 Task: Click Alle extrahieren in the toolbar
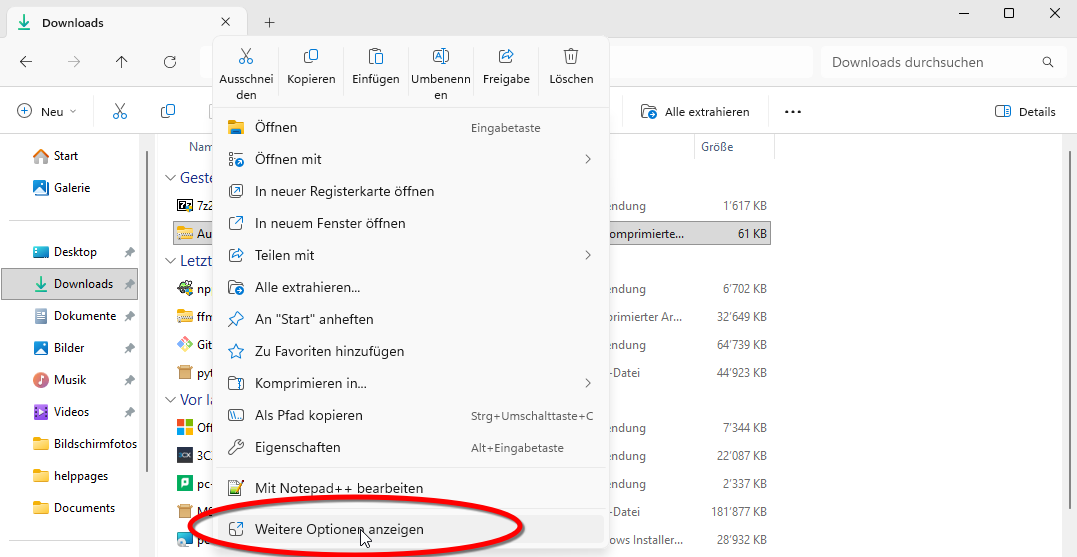(695, 111)
